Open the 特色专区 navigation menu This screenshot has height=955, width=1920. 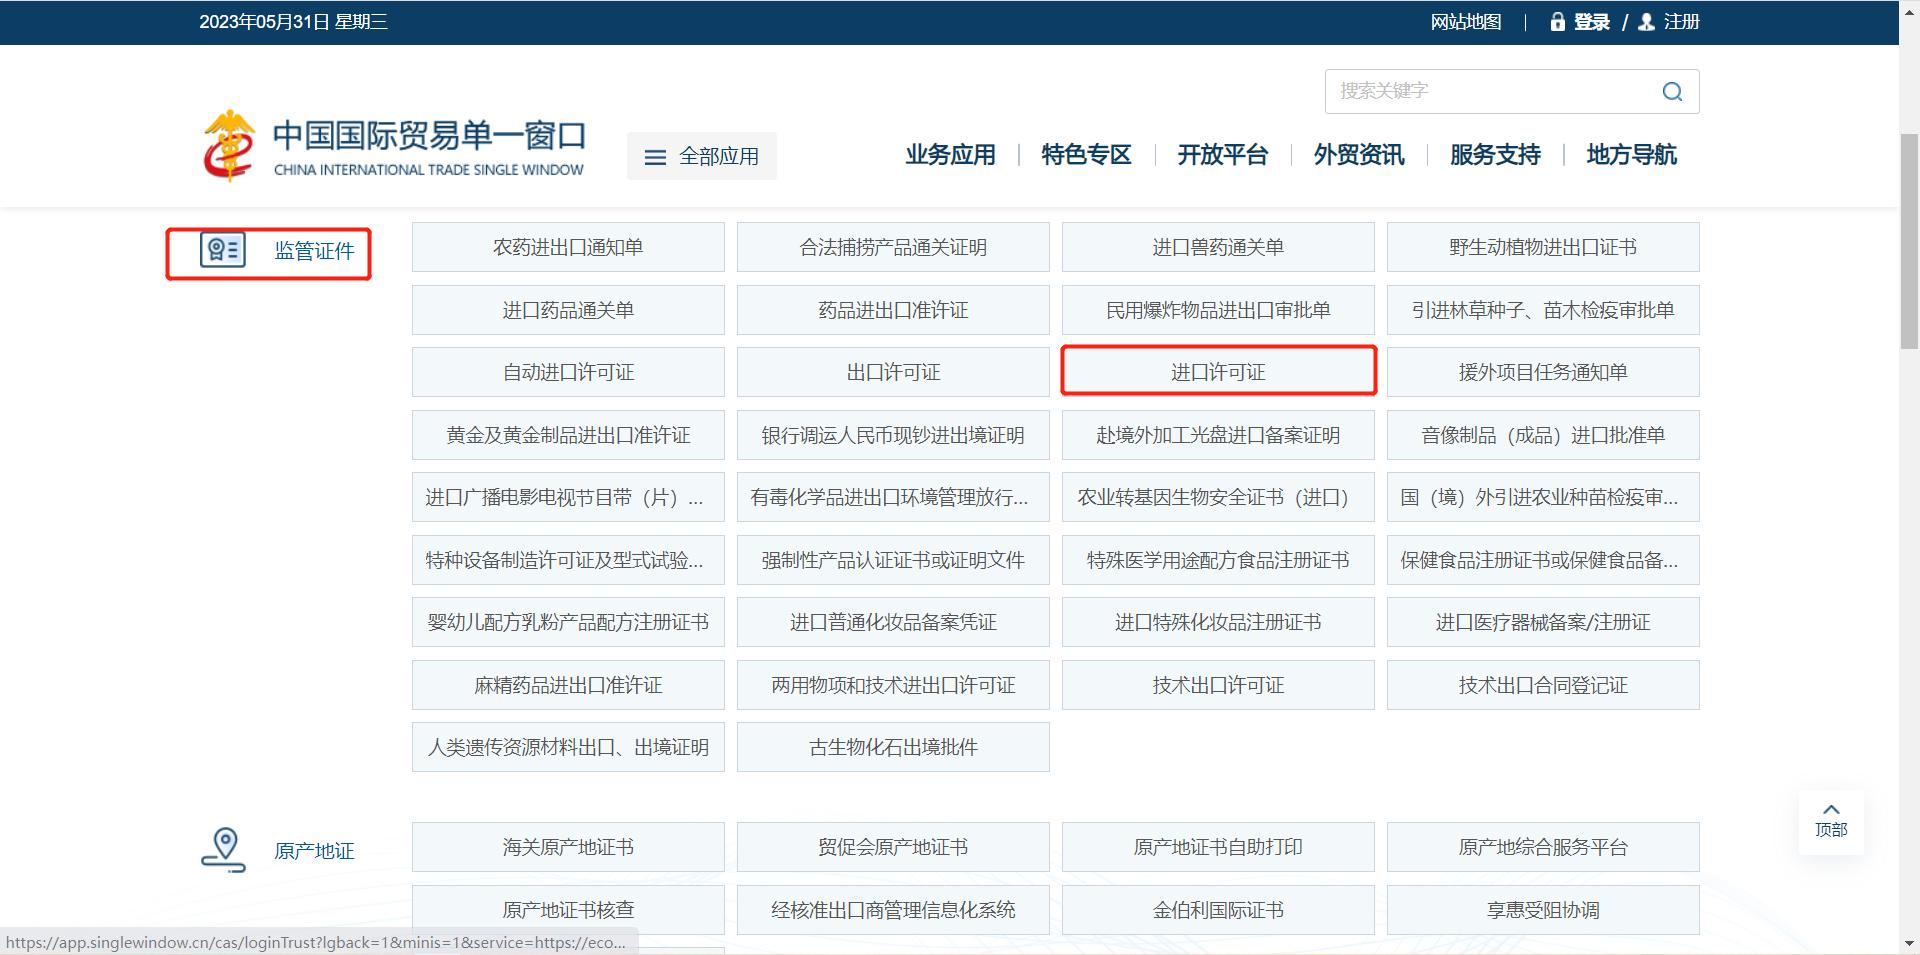click(1086, 155)
